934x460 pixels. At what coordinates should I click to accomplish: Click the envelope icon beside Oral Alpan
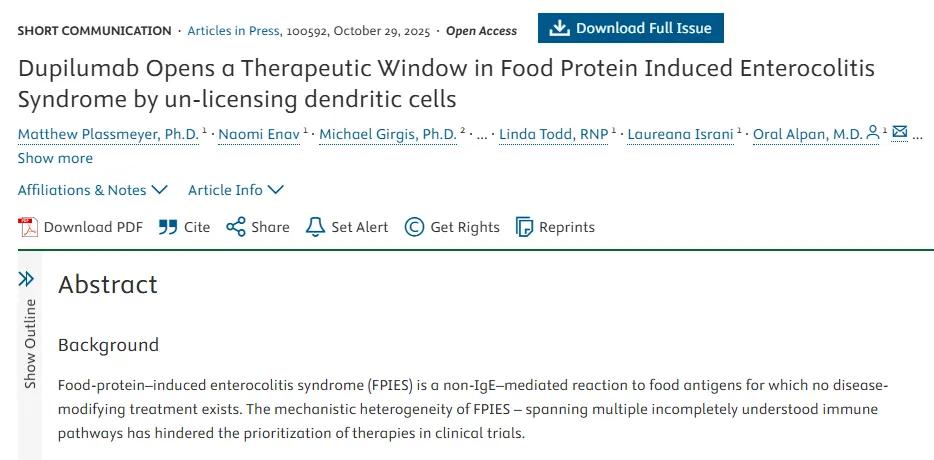(899, 132)
